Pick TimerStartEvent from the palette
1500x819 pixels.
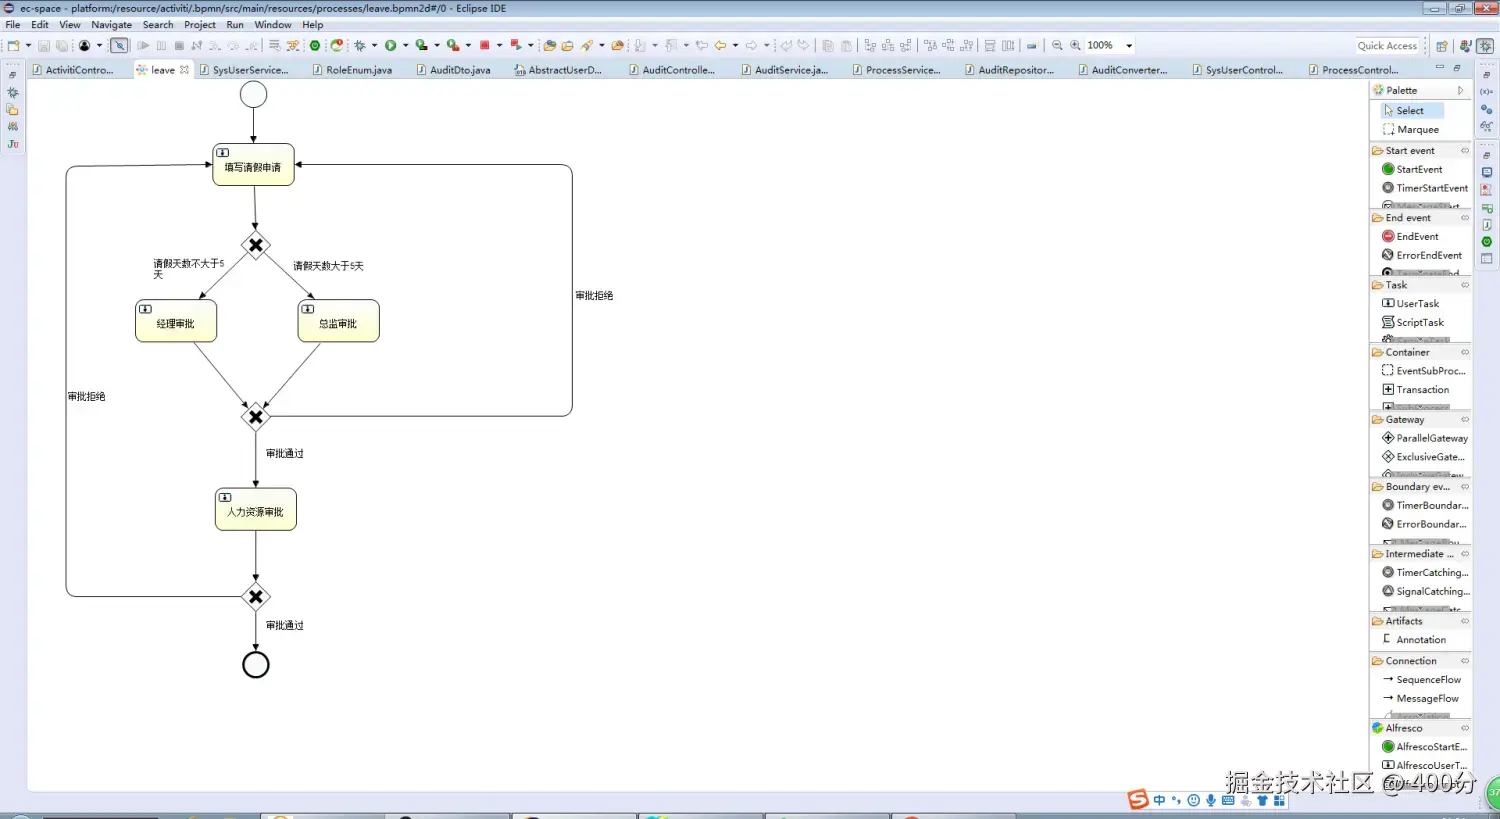click(x=1425, y=188)
